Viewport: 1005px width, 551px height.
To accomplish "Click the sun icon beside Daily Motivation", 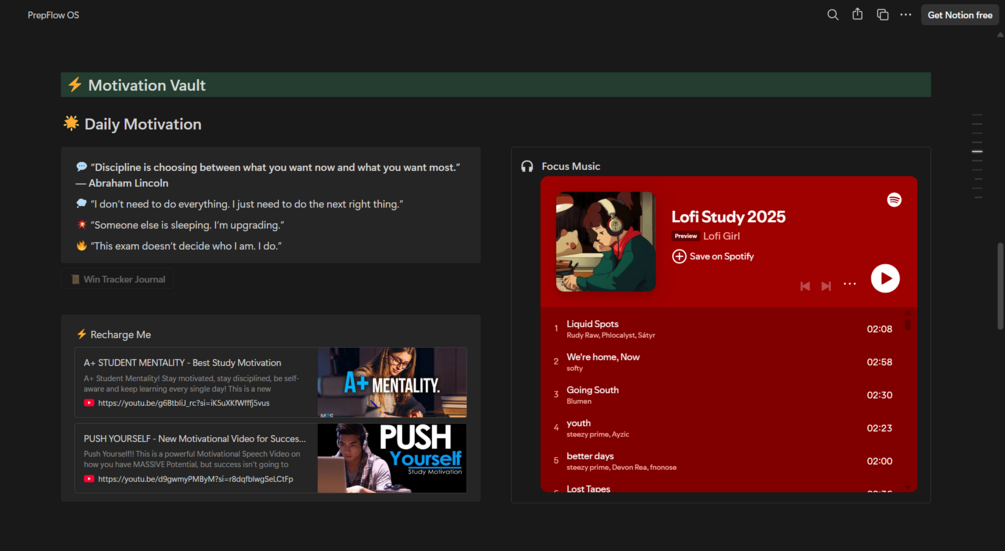I will coord(71,123).
